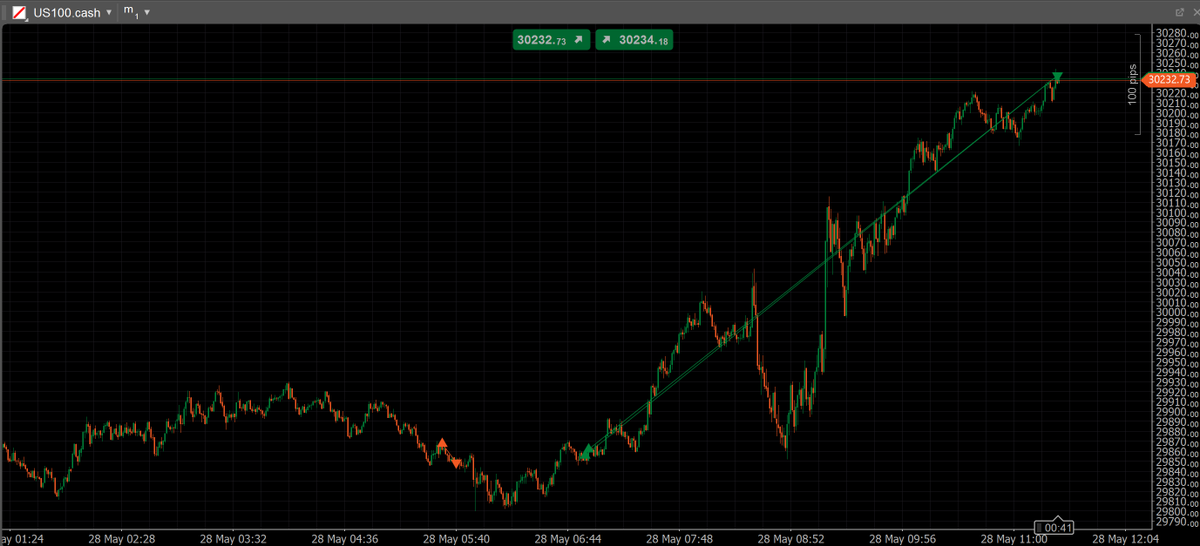
Task: Click the buy button at 30234.18
Action: tap(635, 40)
